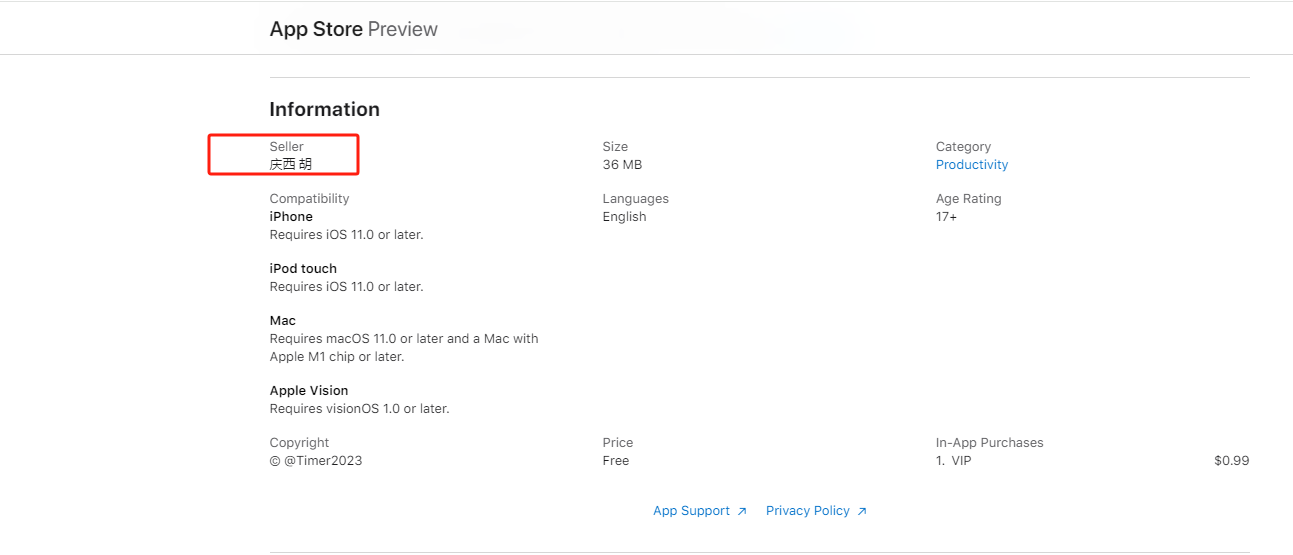1293x555 pixels.
Task: Click the App Support arrow icon
Action: 742,511
